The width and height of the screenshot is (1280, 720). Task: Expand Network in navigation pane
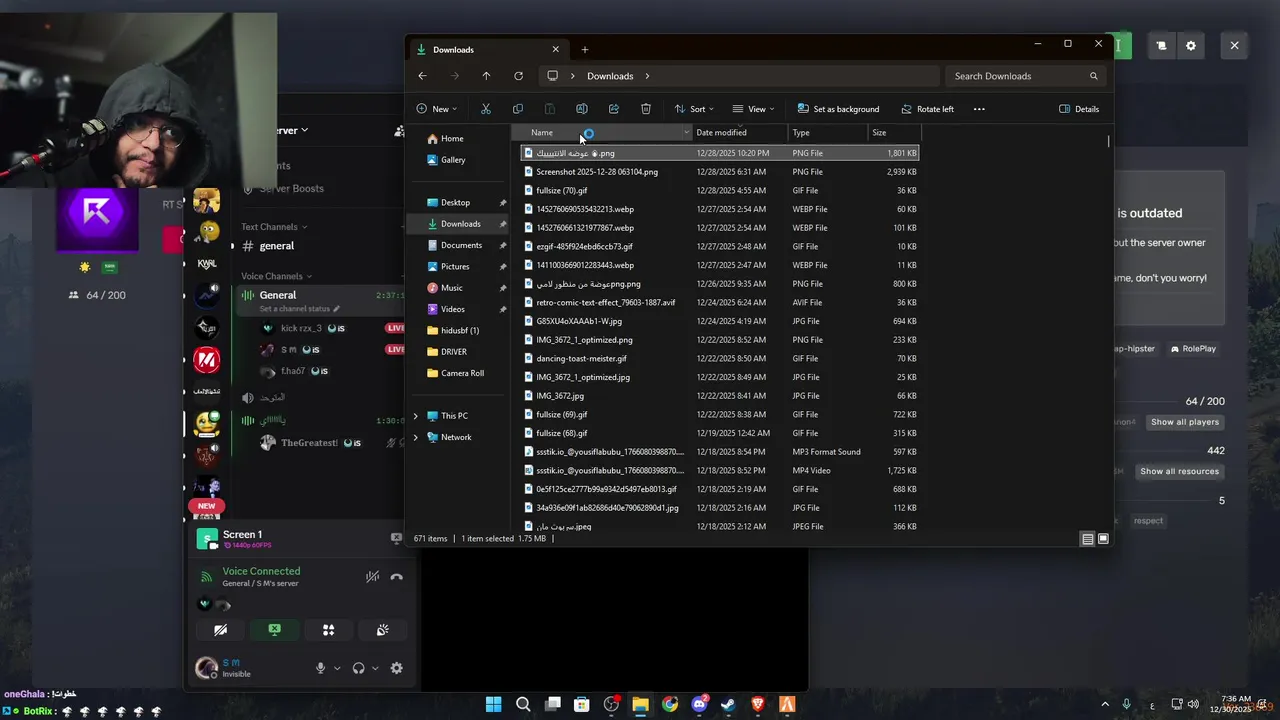coord(416,437)
